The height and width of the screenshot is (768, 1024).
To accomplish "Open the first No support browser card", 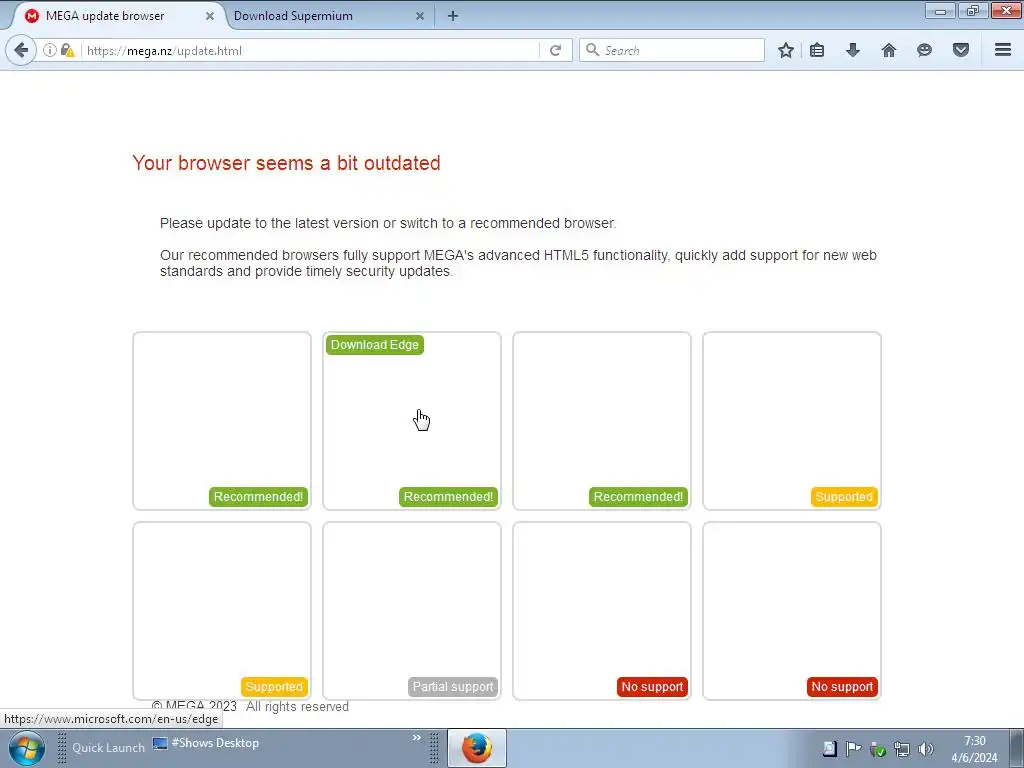I will tap(602, 611).
